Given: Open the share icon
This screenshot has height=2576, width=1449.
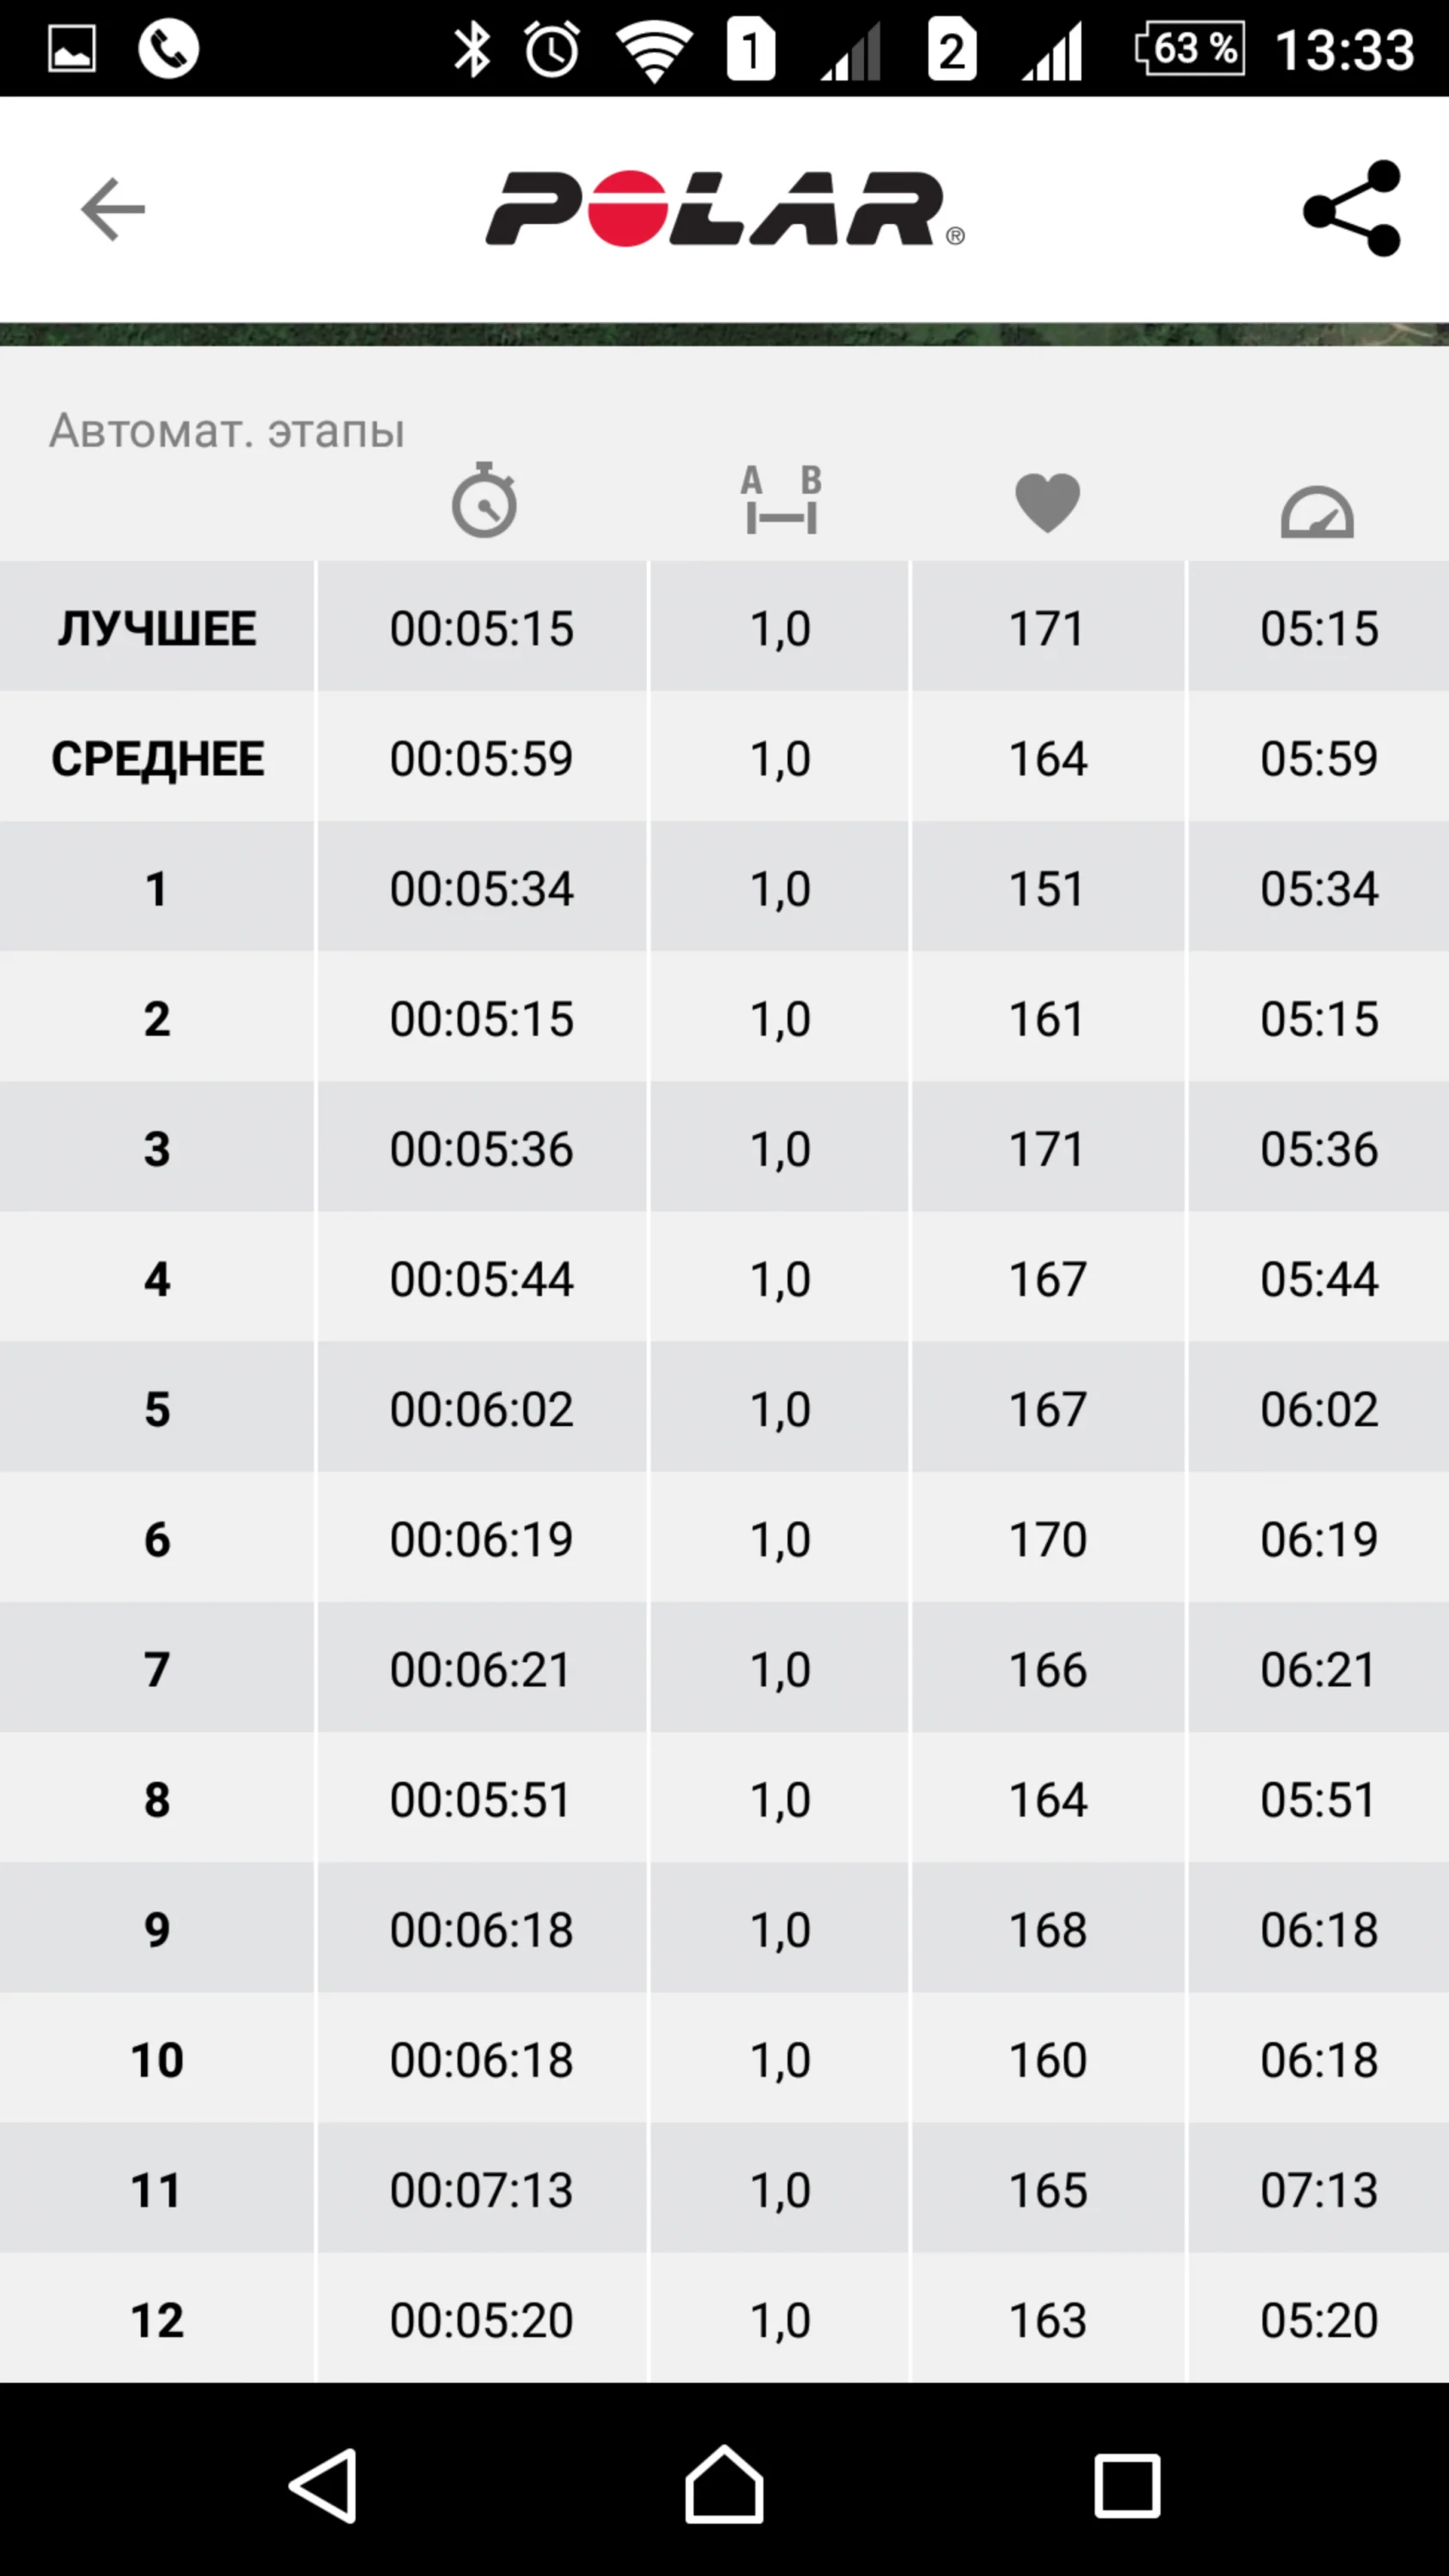Looking at the screenshot, I should [1352, 209].
